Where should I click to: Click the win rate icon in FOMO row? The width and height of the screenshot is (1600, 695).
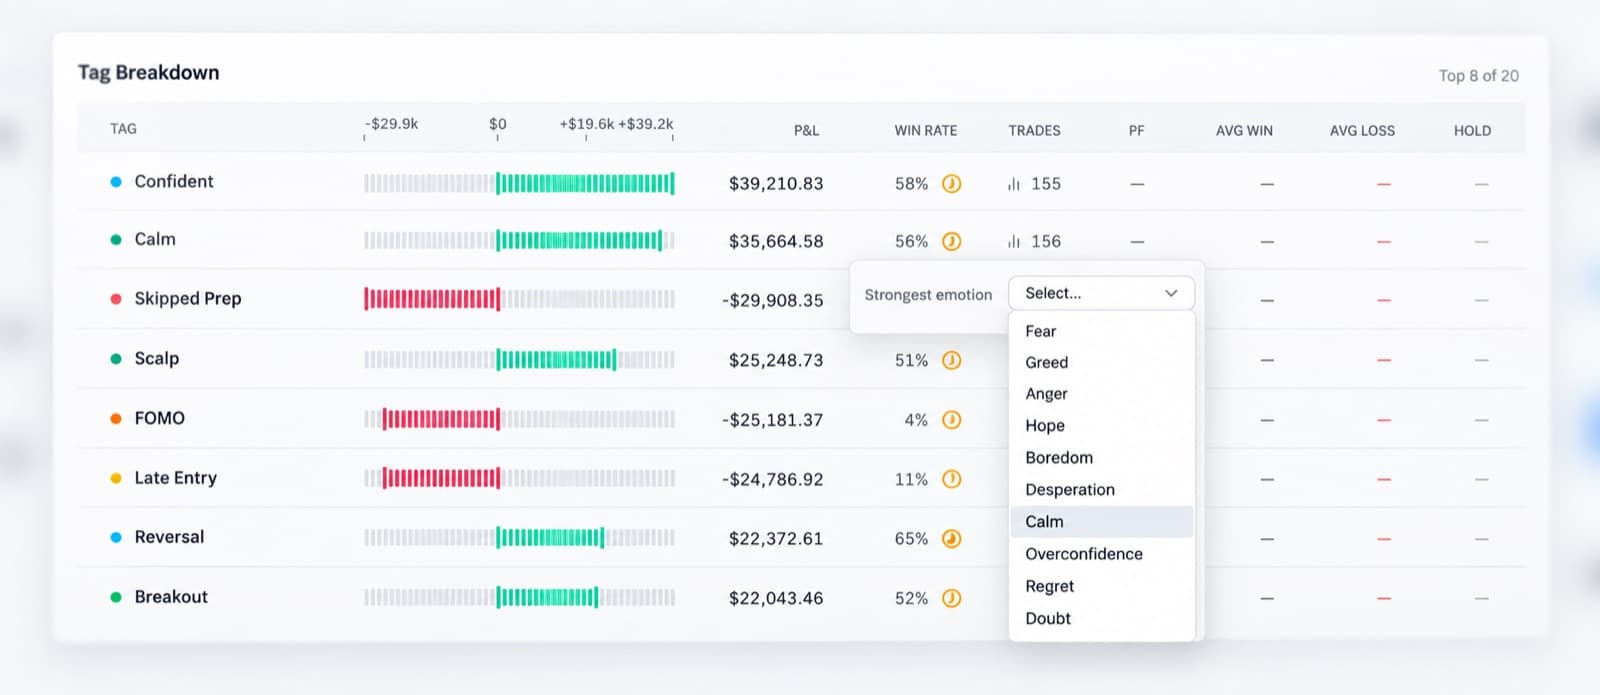[x=952, y=420]
